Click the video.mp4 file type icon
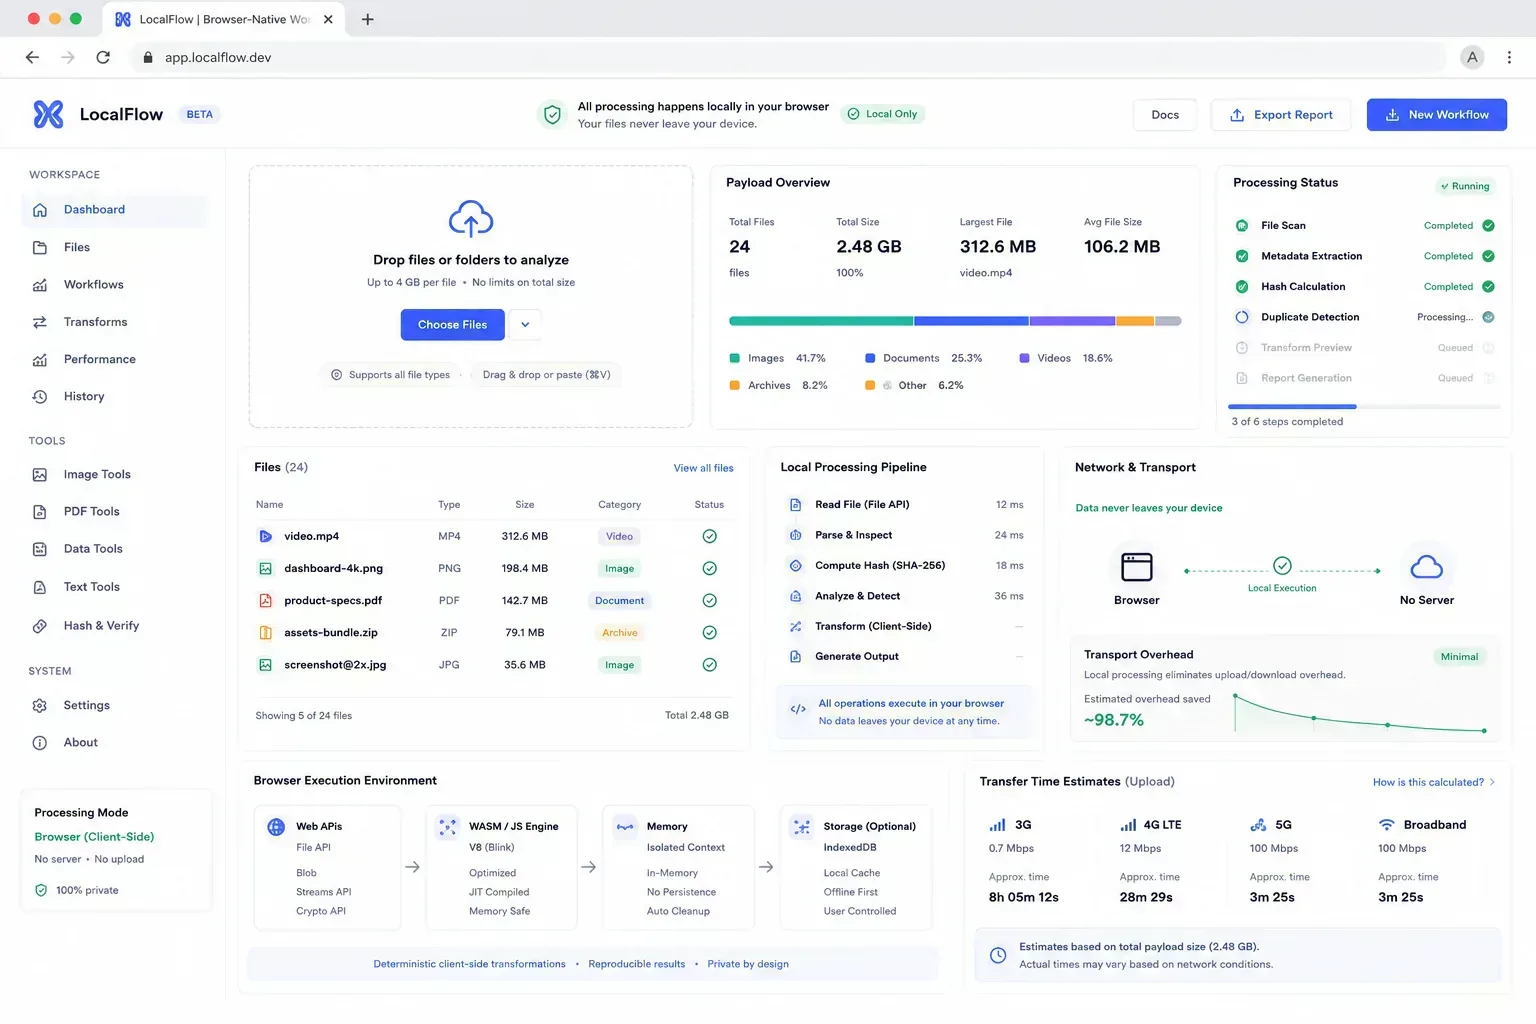 point(266,536)
